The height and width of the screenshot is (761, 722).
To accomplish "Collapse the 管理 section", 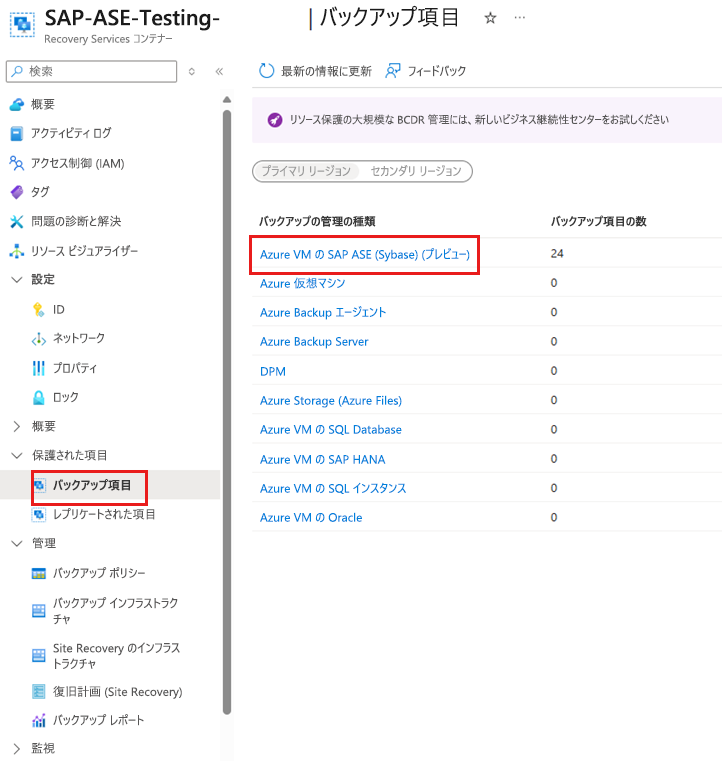I will tap(17, 544).
